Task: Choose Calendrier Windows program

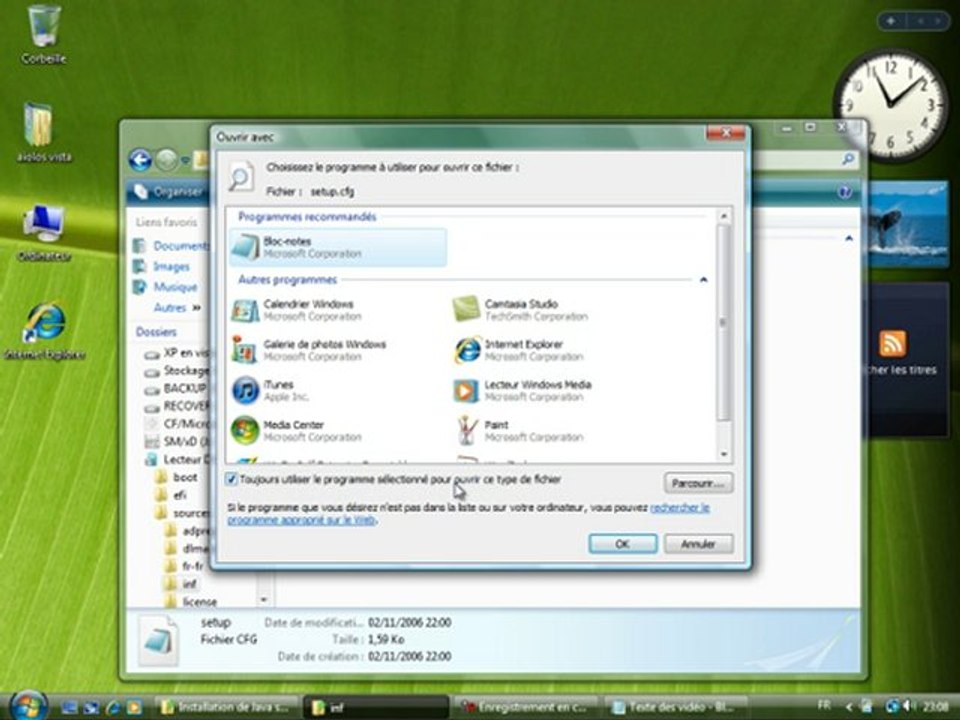Action: (297, 310)
